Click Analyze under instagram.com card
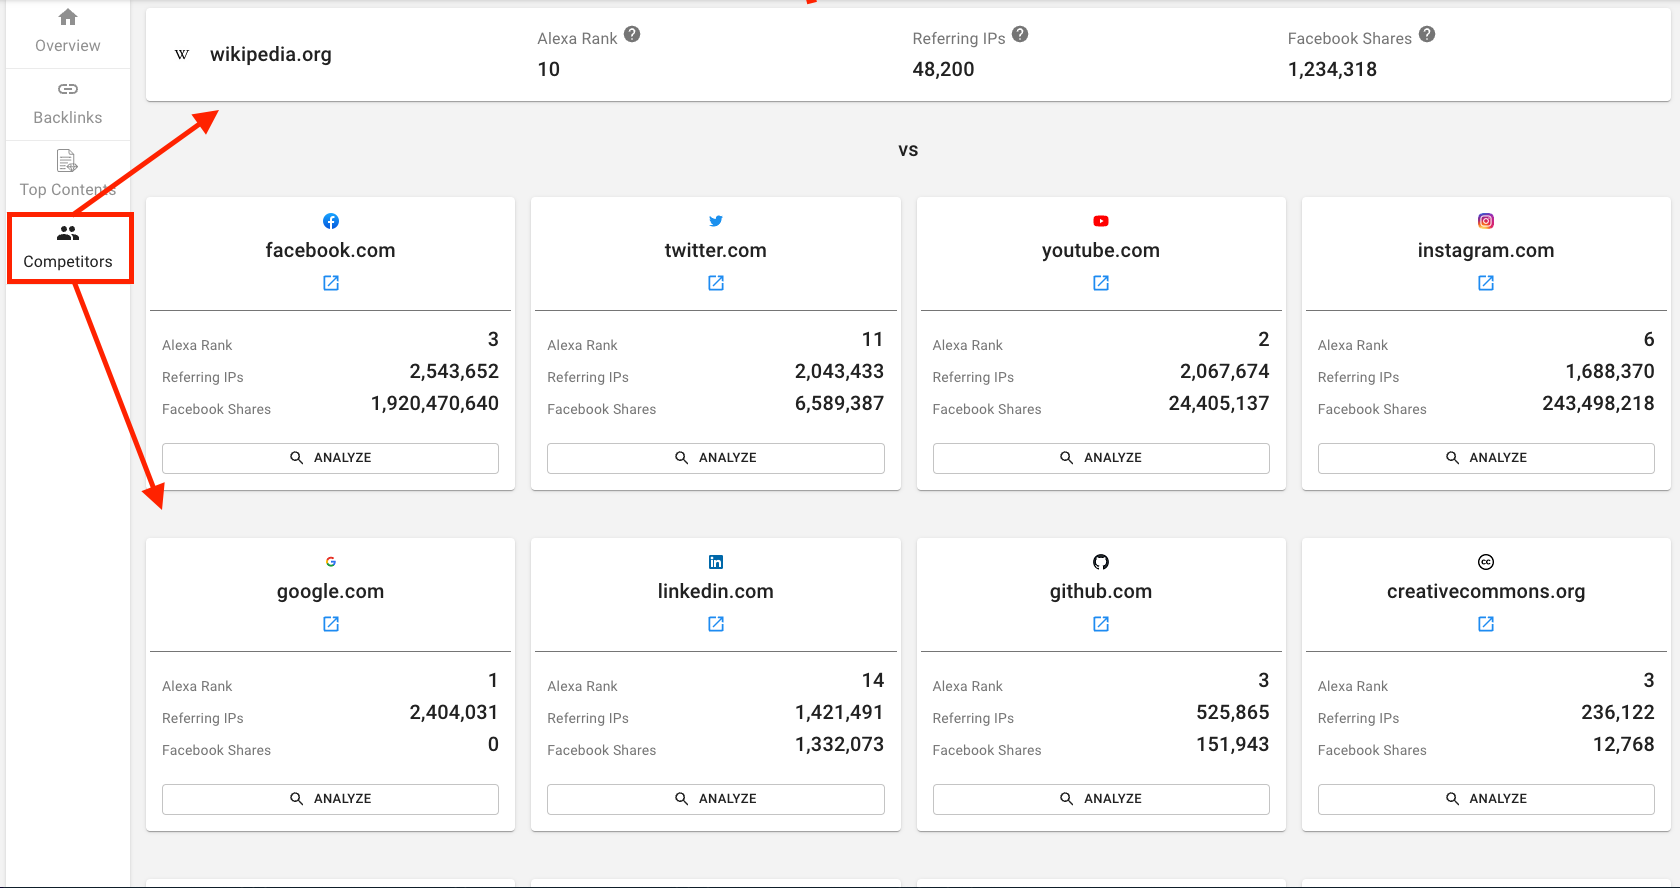Viewport: 1680px width, 888px height. pyautogui.click(x=1486, y=458)
